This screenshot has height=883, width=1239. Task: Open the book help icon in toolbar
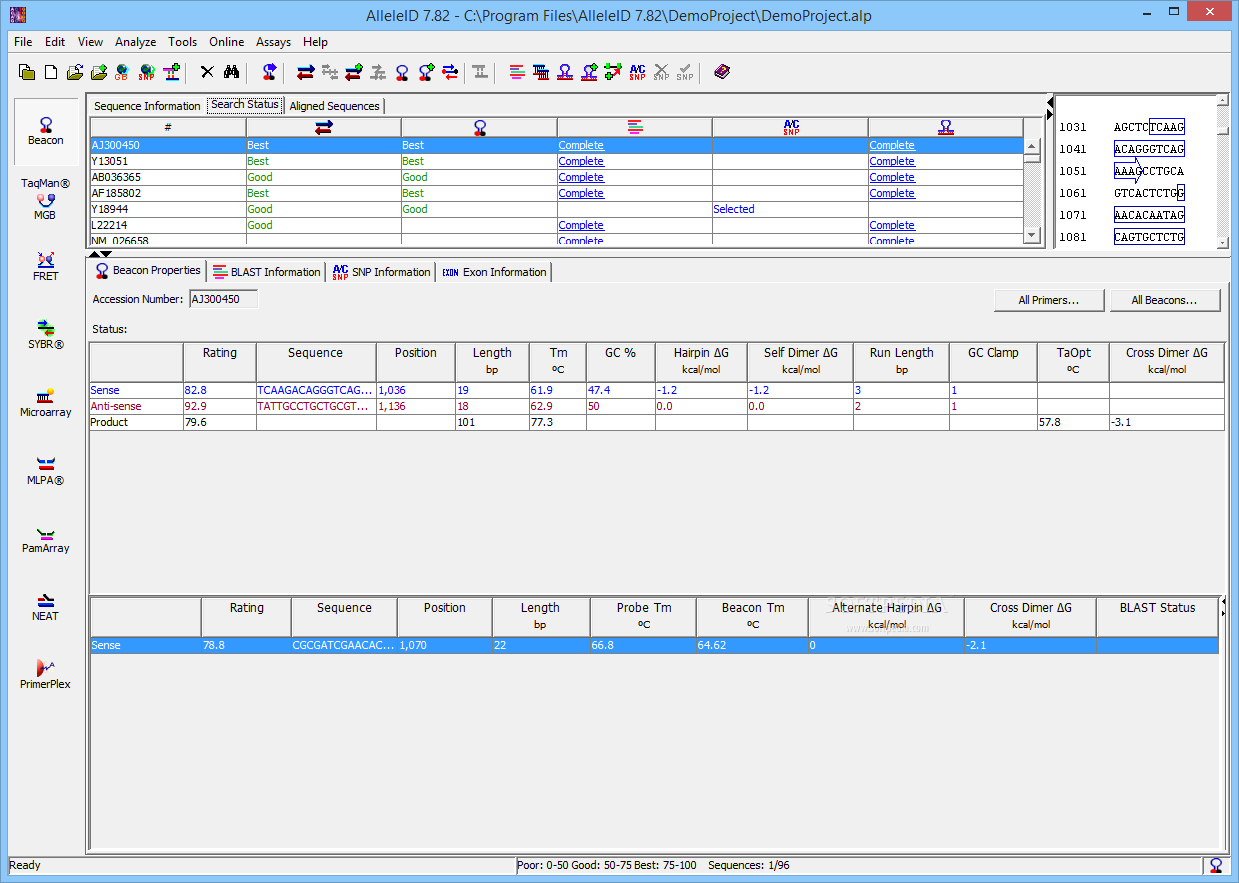click(722, 72)
